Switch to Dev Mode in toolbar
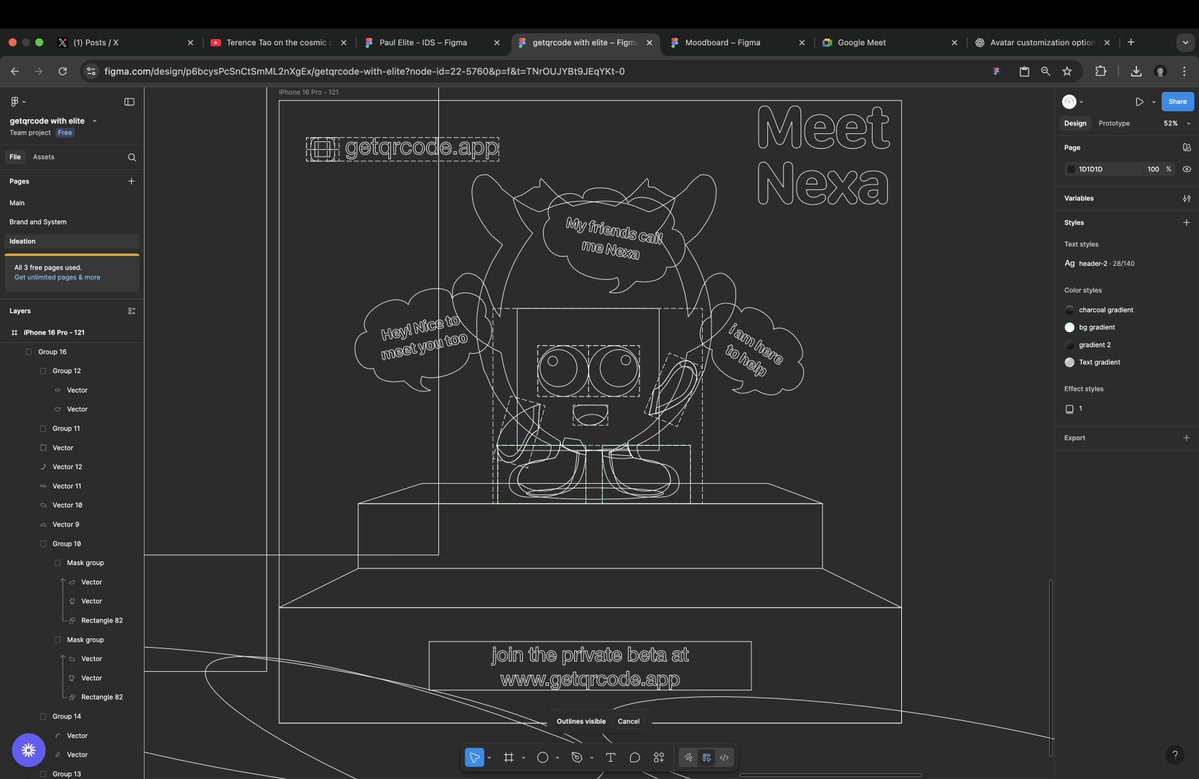 click(724, 758)
